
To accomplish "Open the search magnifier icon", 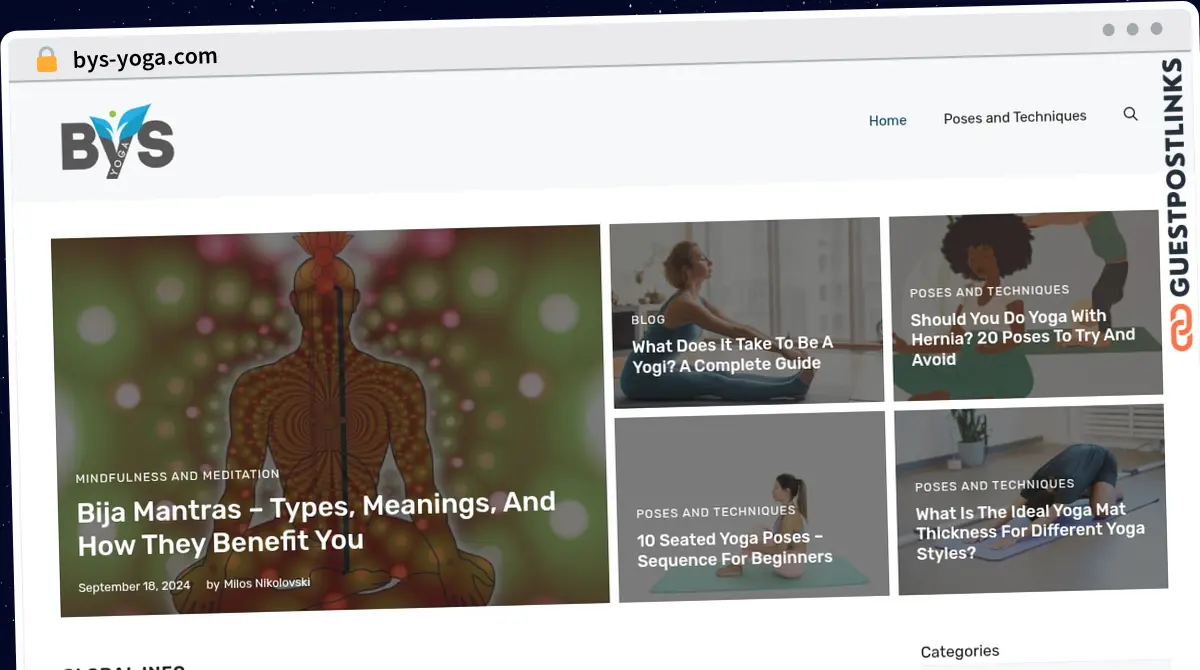I will click(1130, 114).
